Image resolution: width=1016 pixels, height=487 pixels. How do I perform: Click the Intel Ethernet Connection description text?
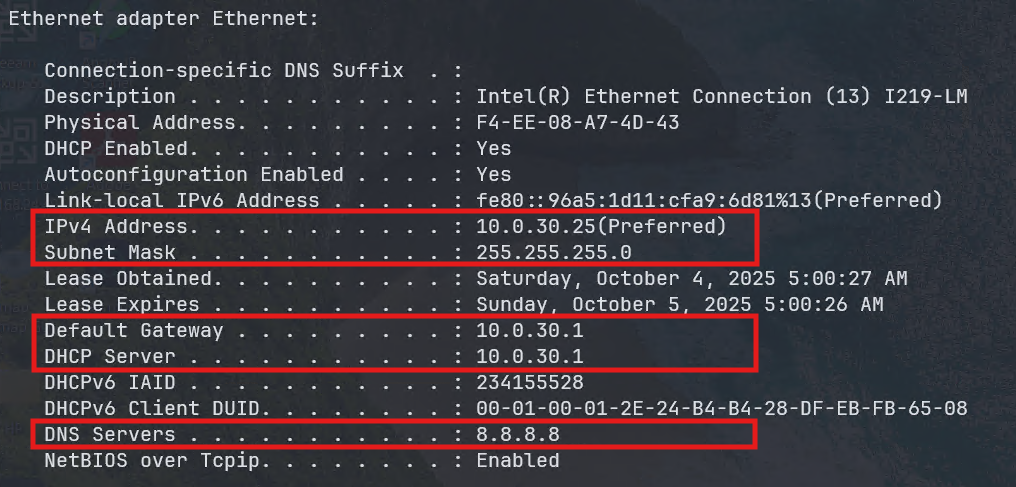pos(721,97)
